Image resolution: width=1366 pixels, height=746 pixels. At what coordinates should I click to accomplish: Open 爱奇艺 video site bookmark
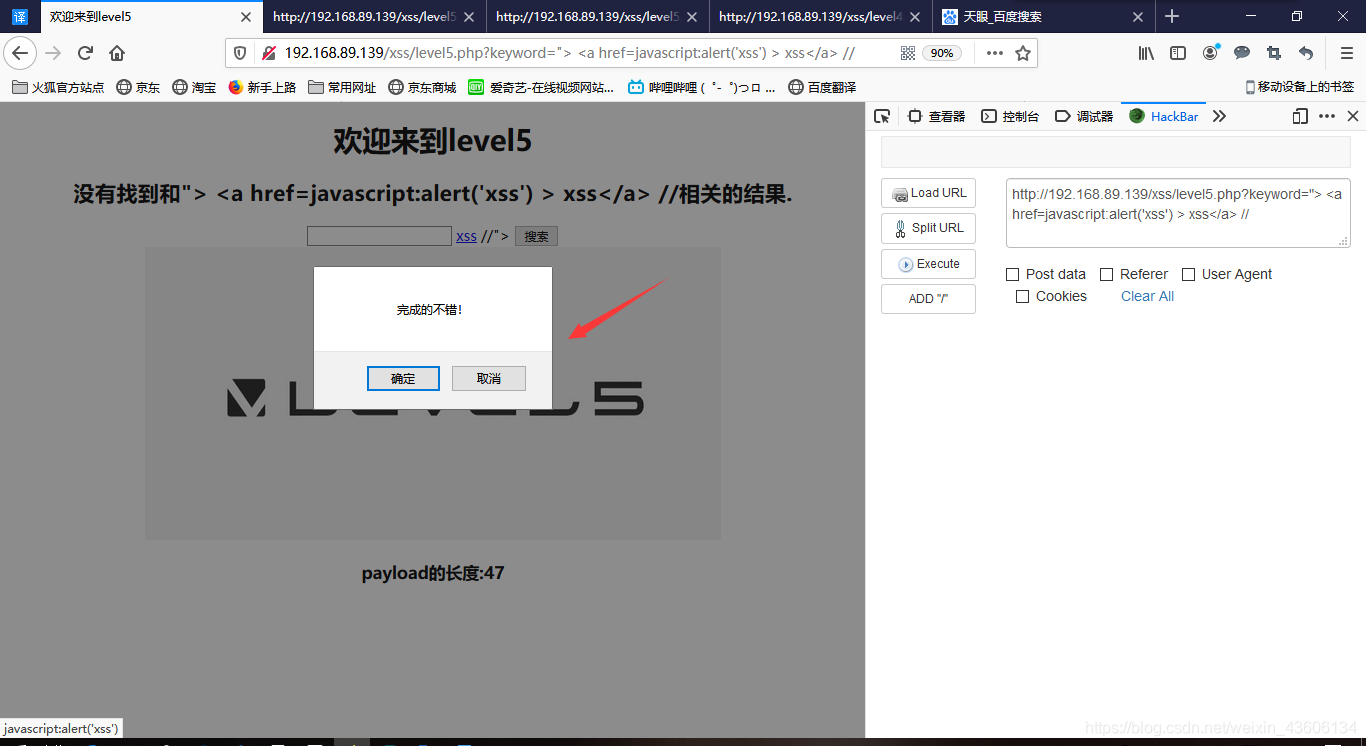pos(541,88)
